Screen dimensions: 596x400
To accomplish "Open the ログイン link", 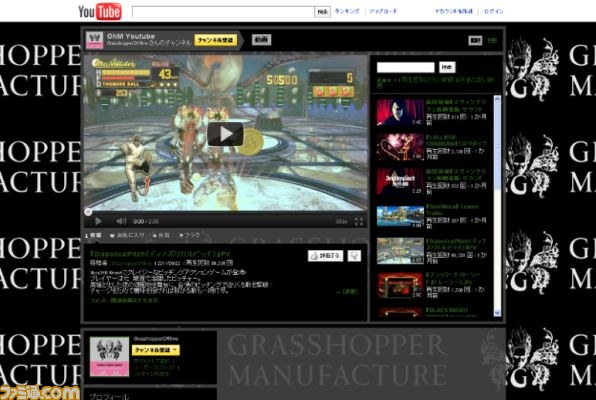I will tap(493, 11).
